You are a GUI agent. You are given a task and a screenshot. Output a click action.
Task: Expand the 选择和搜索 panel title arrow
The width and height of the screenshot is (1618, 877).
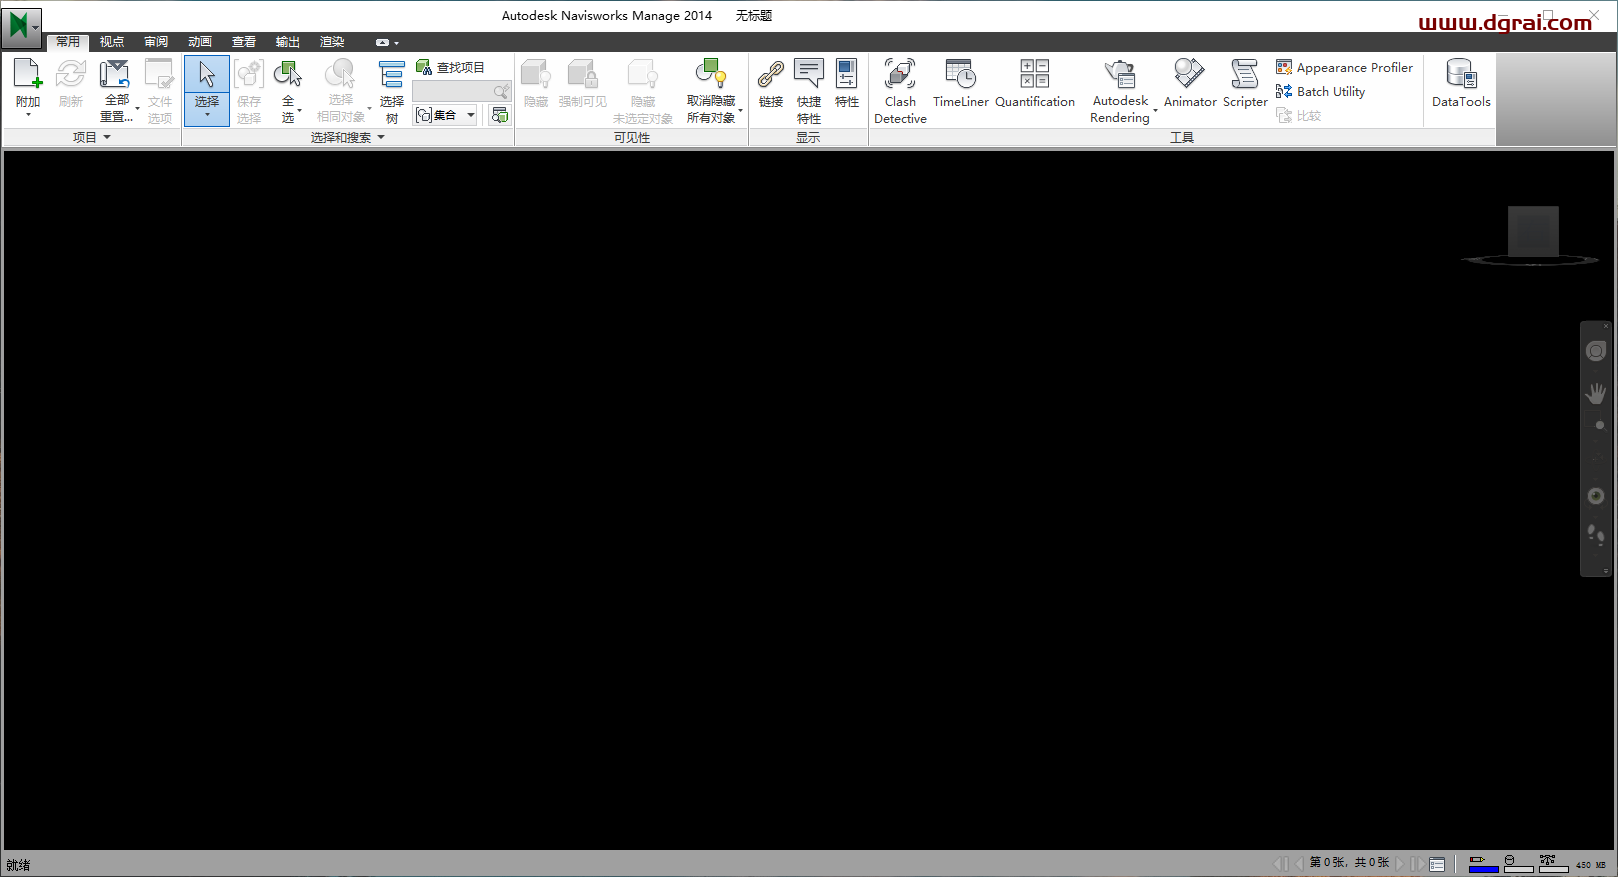pos(381,137)
